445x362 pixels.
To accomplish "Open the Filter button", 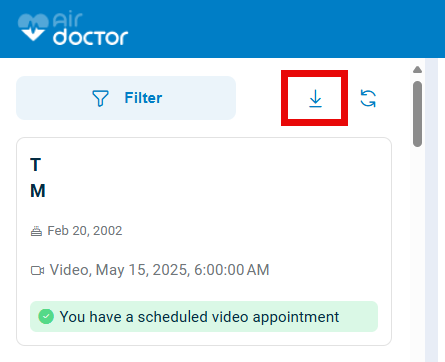I will click(x=126, y=98).
